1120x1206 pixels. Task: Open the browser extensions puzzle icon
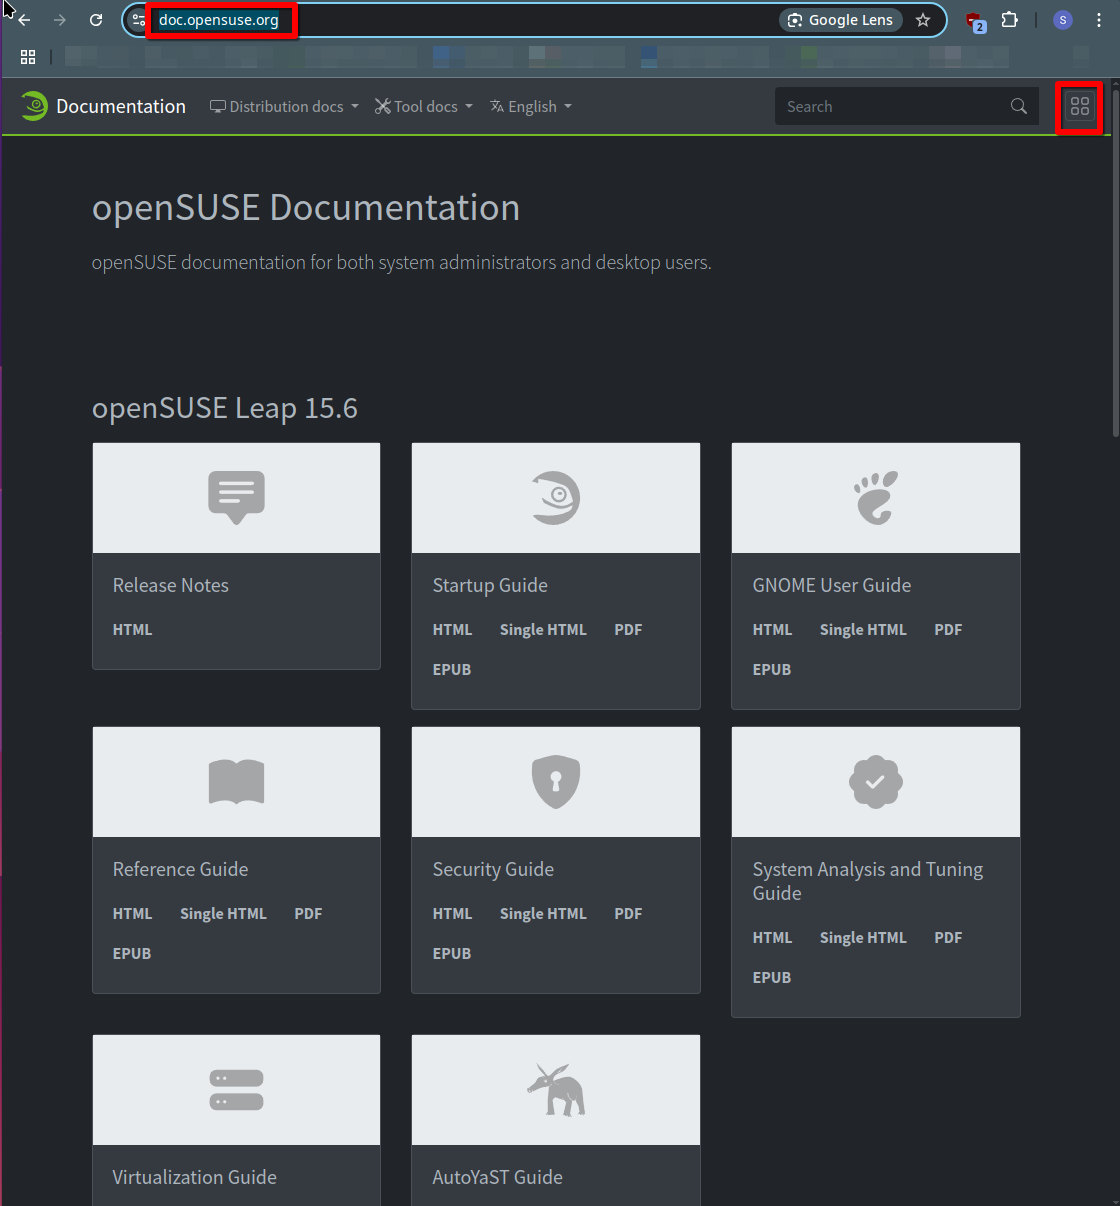[1010, 20]
